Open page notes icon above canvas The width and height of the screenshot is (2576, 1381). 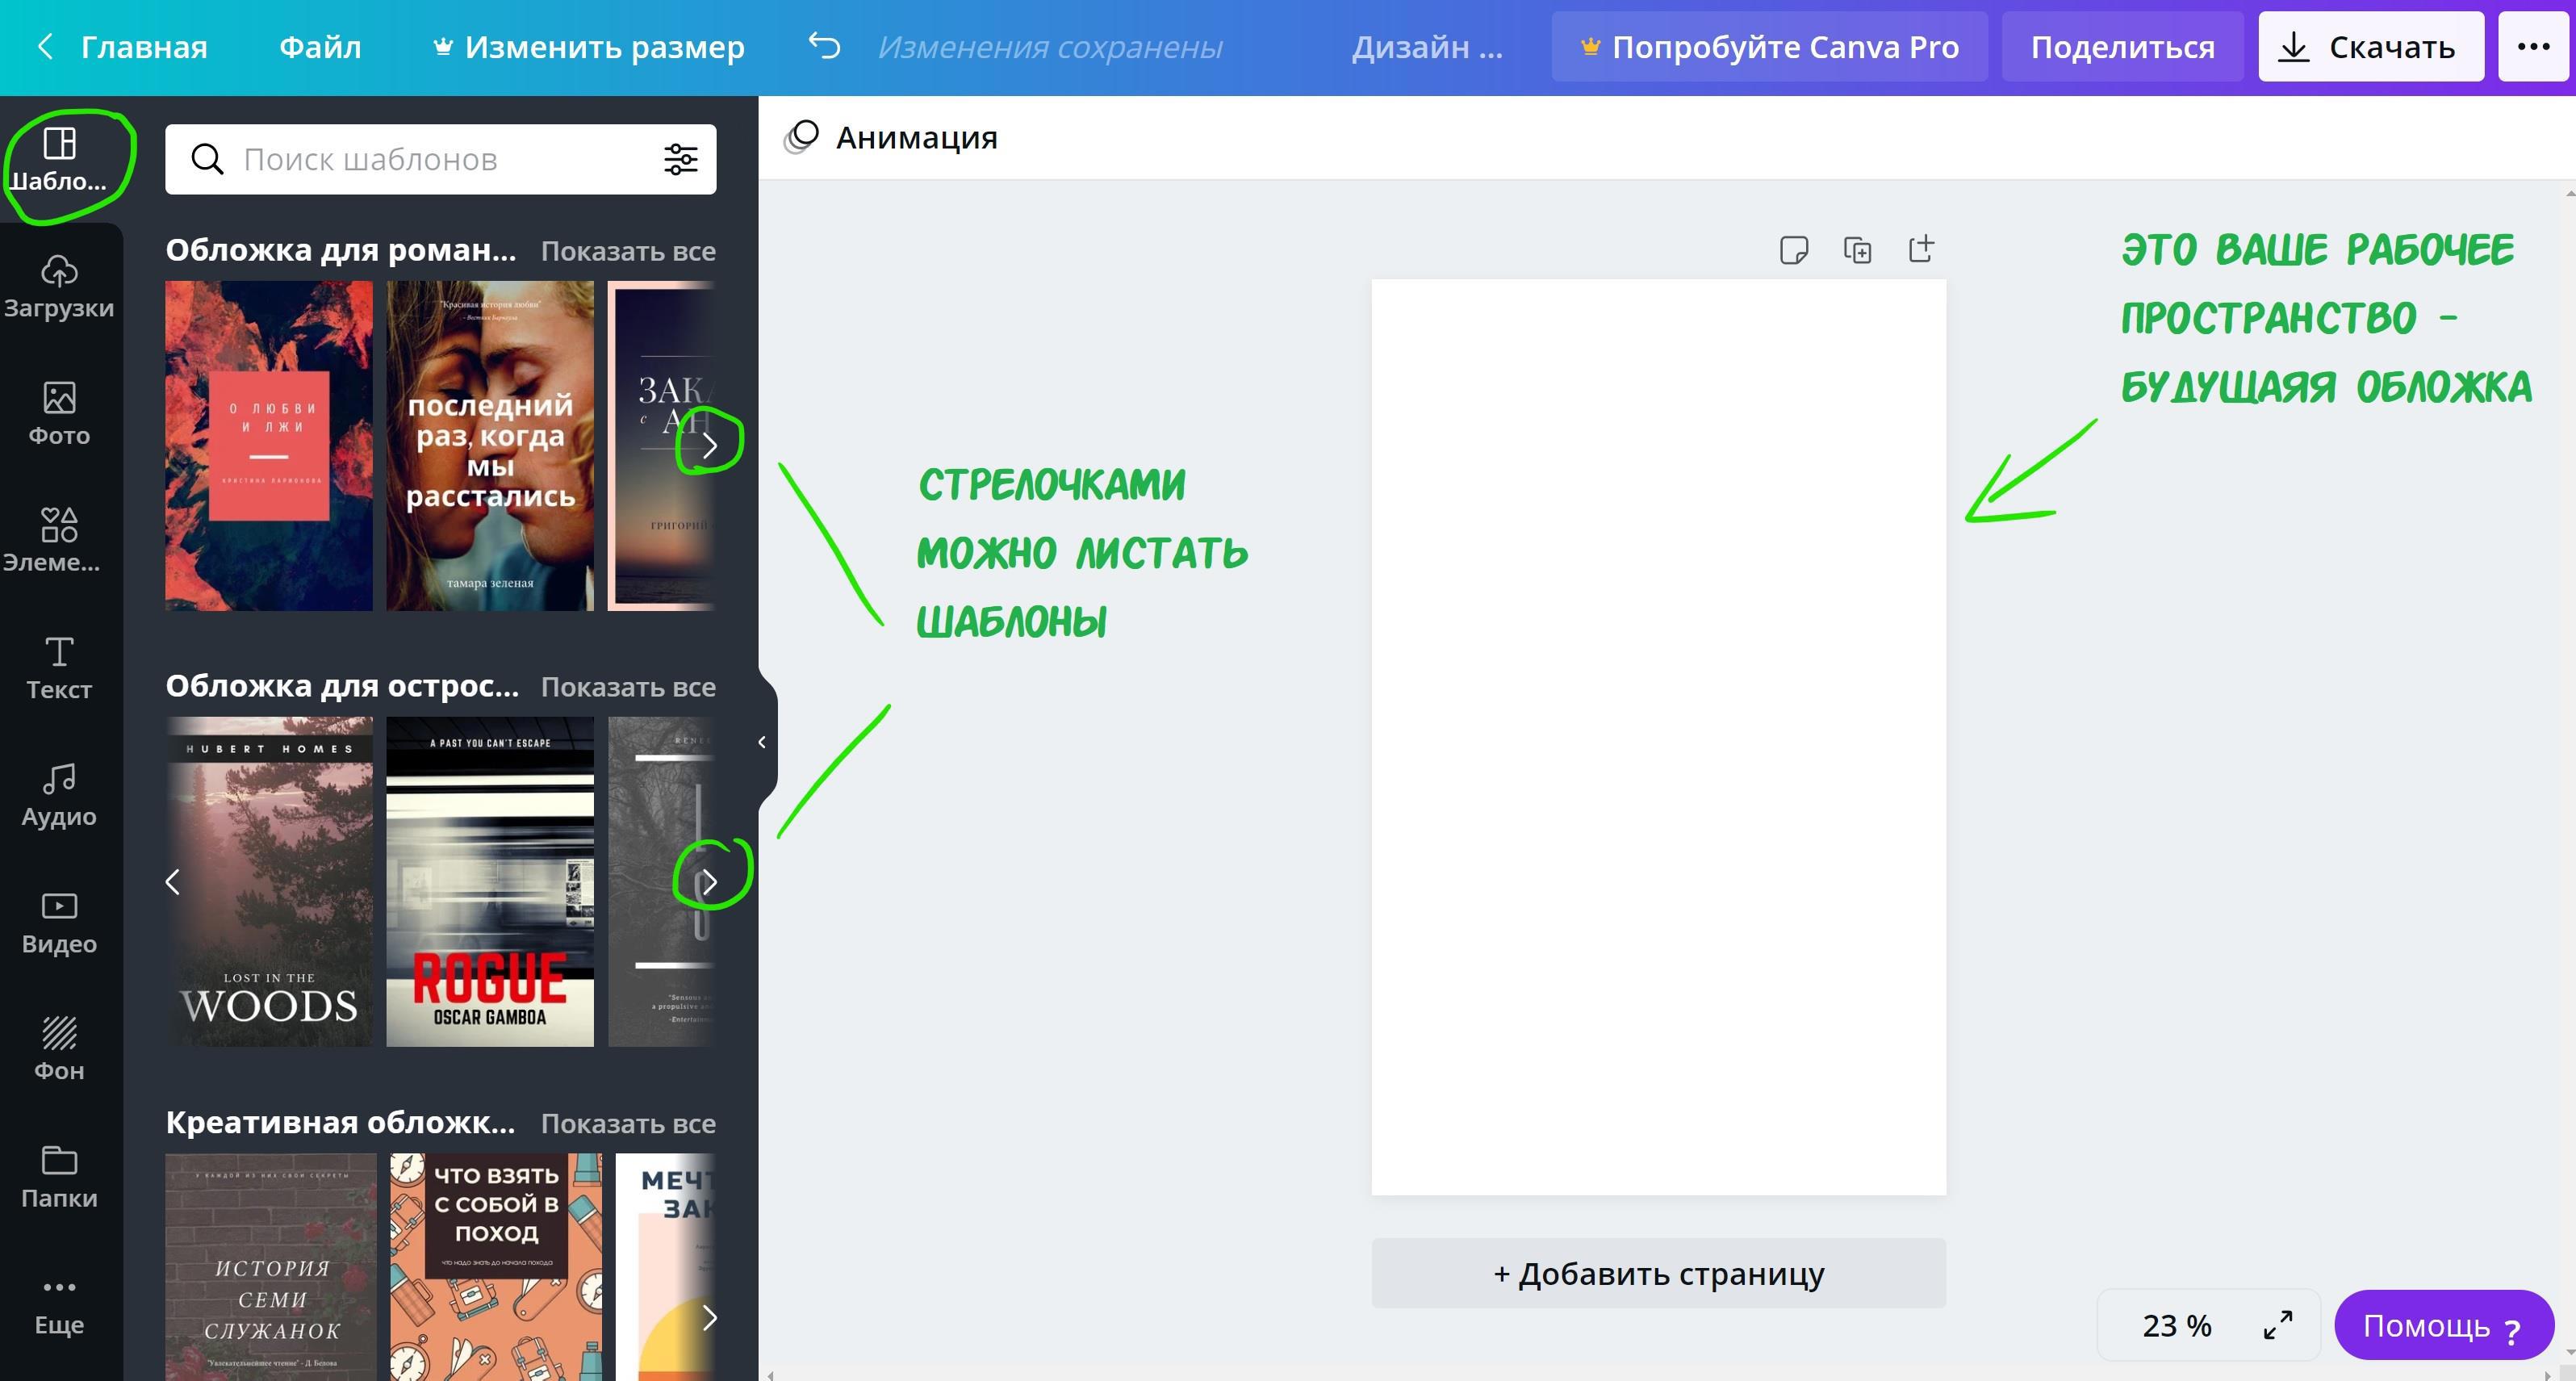(1794, 249)
